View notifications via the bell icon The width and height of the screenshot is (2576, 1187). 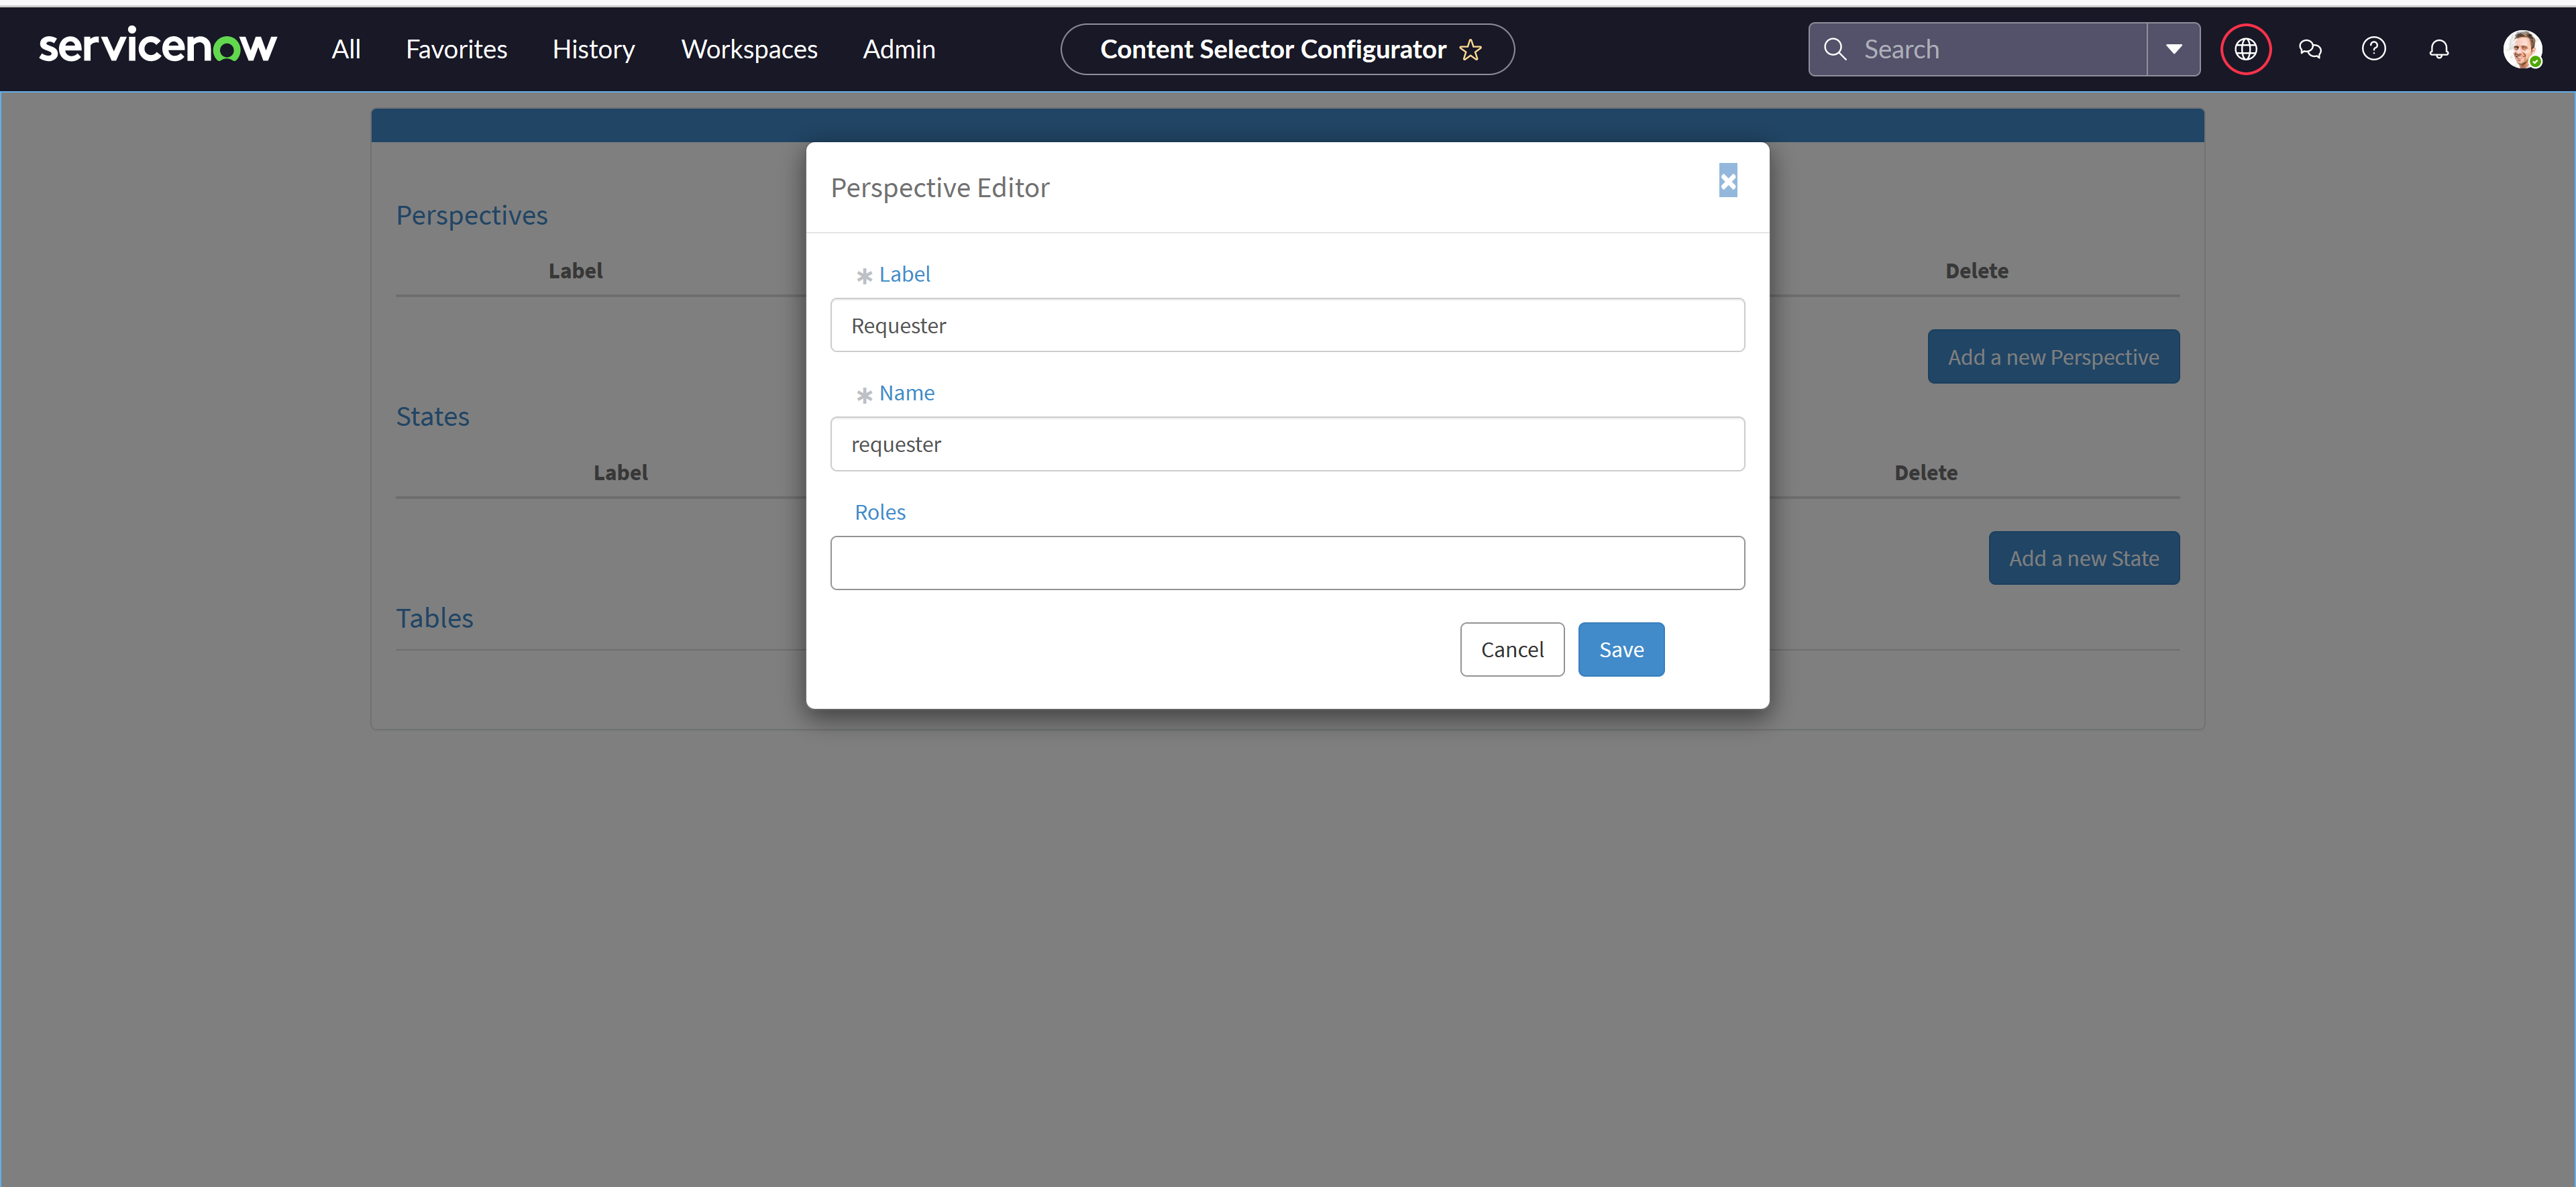tap(2439, 49)
